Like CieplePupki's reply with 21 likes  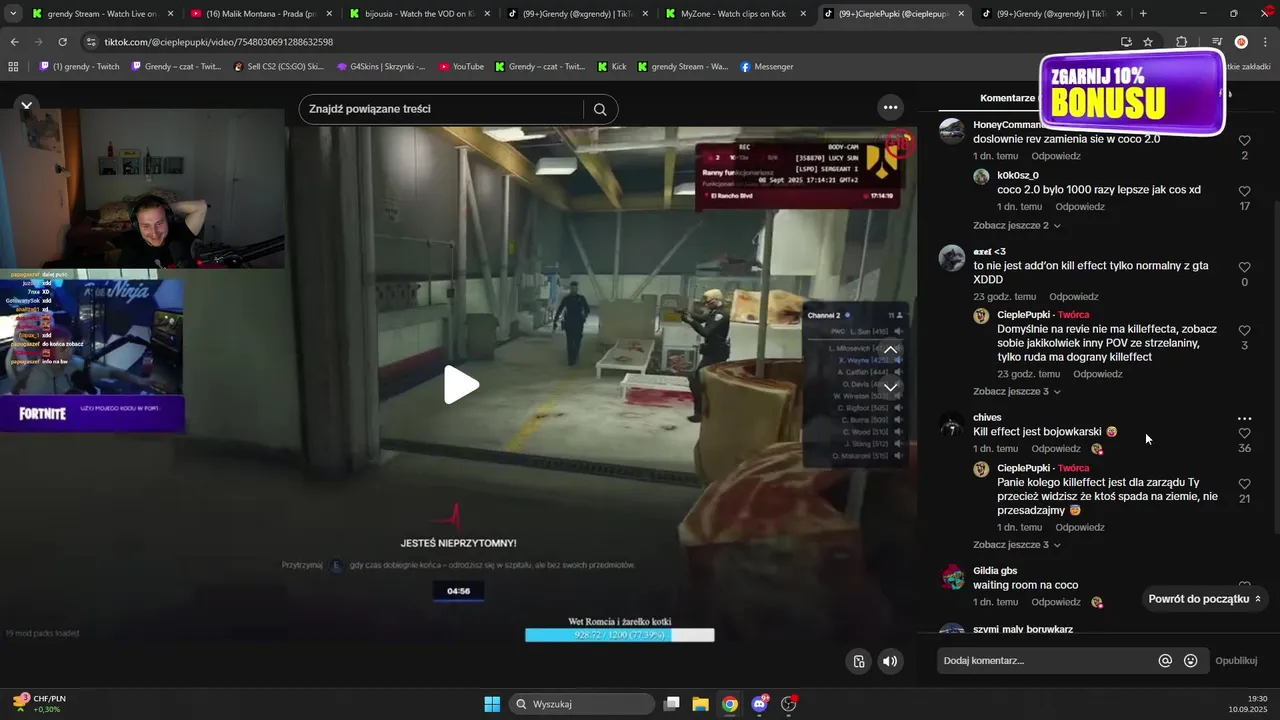(x=1244, y=483)
